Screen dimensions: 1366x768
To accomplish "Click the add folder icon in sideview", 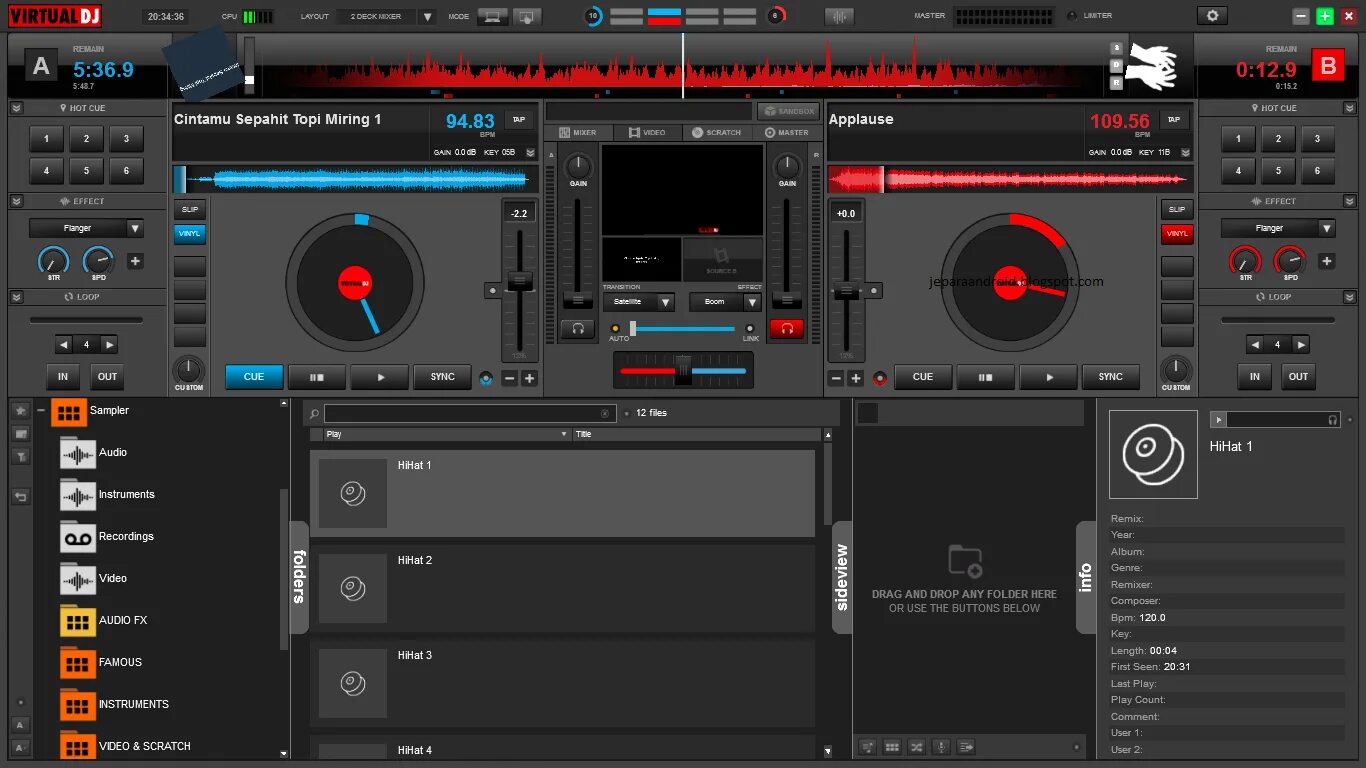I will tap(965, 561).
